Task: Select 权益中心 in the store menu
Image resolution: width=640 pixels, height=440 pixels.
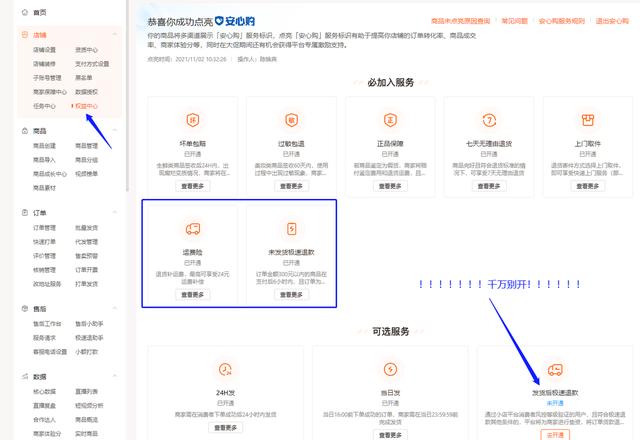Action: click(86, 105)
